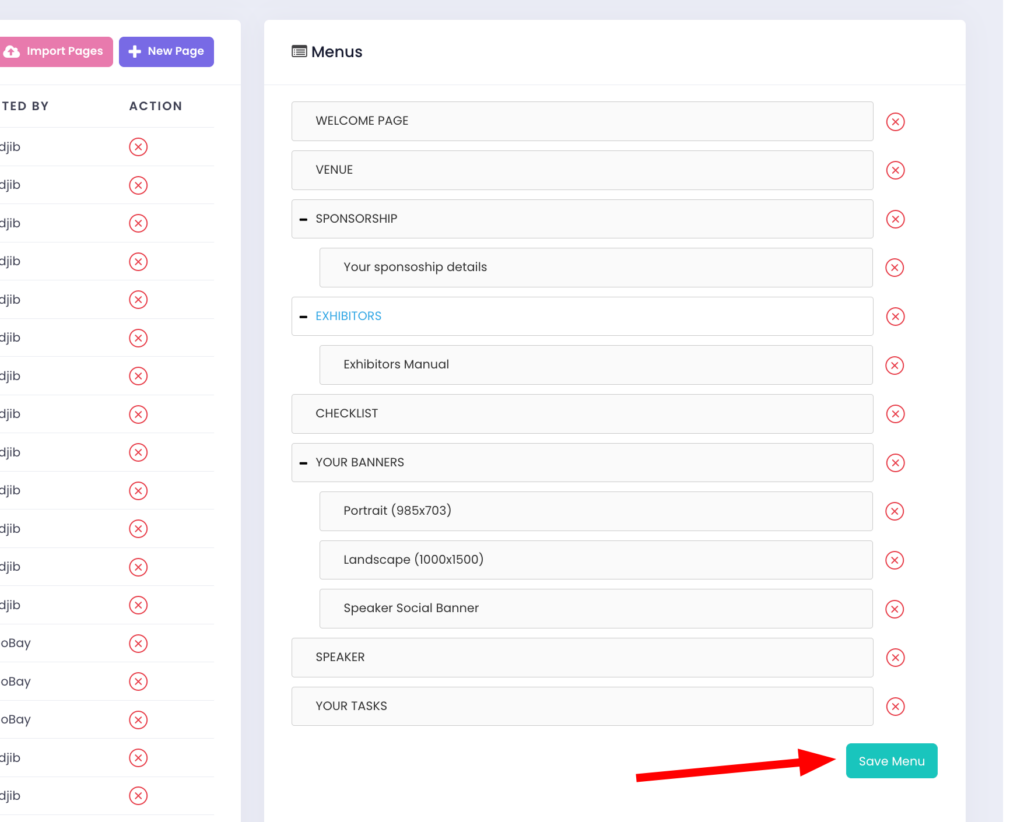Image resolution: width=1024 pixels, height=822 pixels.
Task: Remove the VENUE menu entry
Action: [895, 170]
